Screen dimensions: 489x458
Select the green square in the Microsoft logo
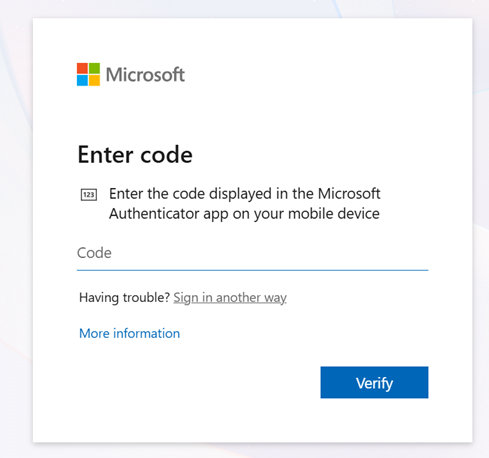(94, 68)
